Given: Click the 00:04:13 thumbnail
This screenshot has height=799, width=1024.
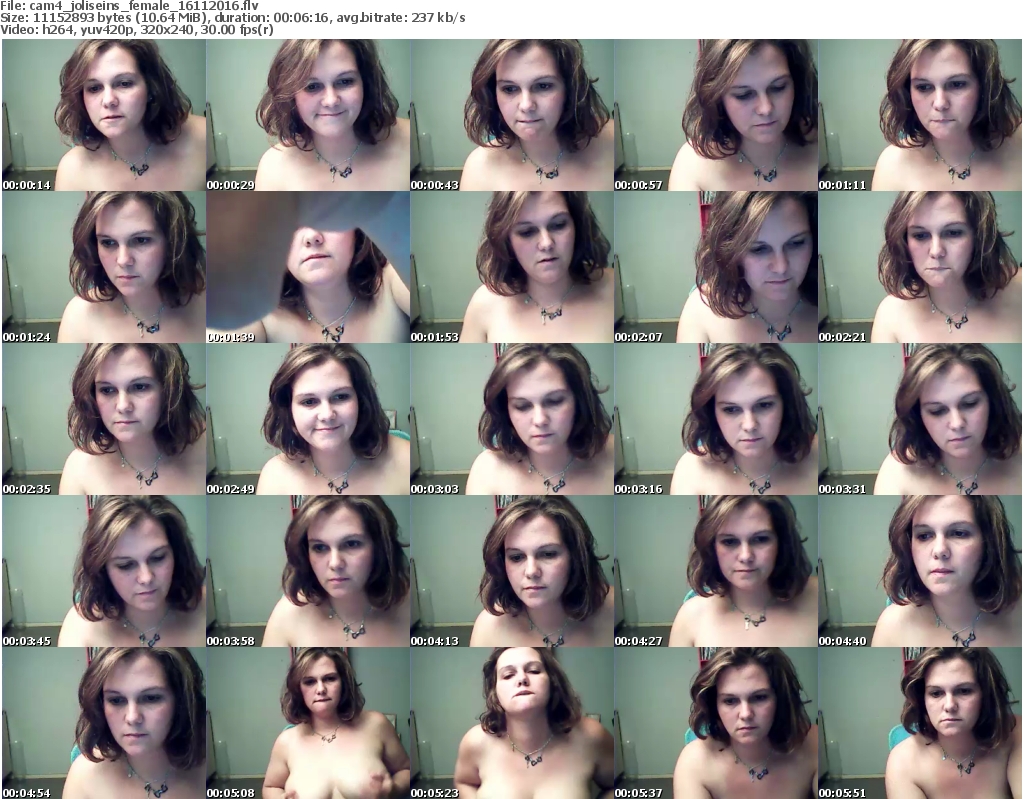Looking at the screenshot, I should (511, 571).
